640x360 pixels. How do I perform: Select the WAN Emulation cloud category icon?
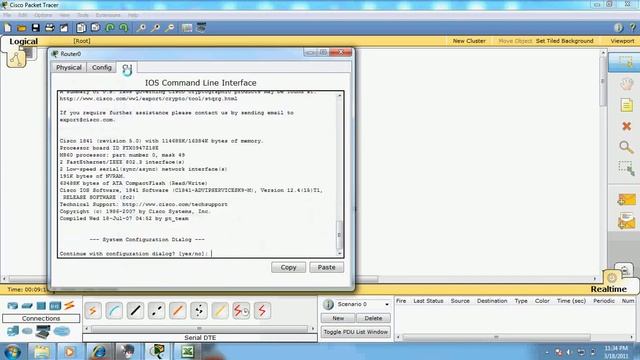click(x=27, y=331)
